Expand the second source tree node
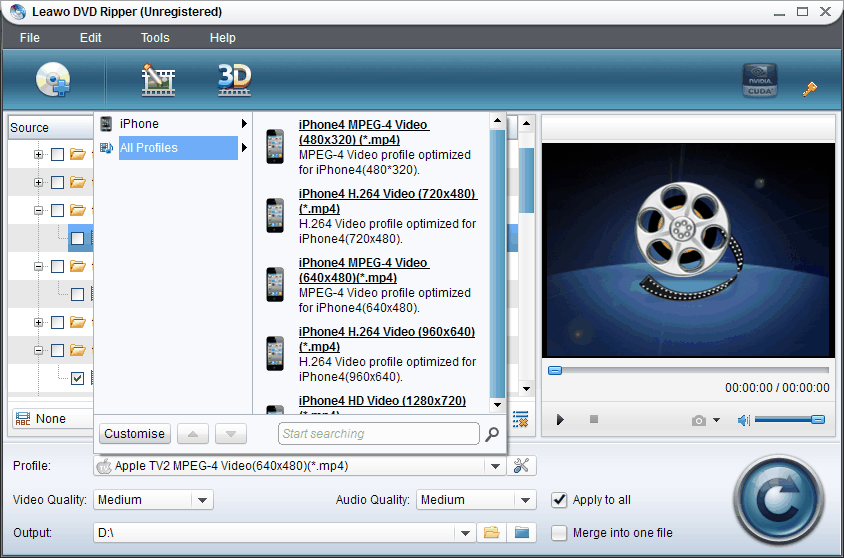844x558 pixels. point(38,182)
